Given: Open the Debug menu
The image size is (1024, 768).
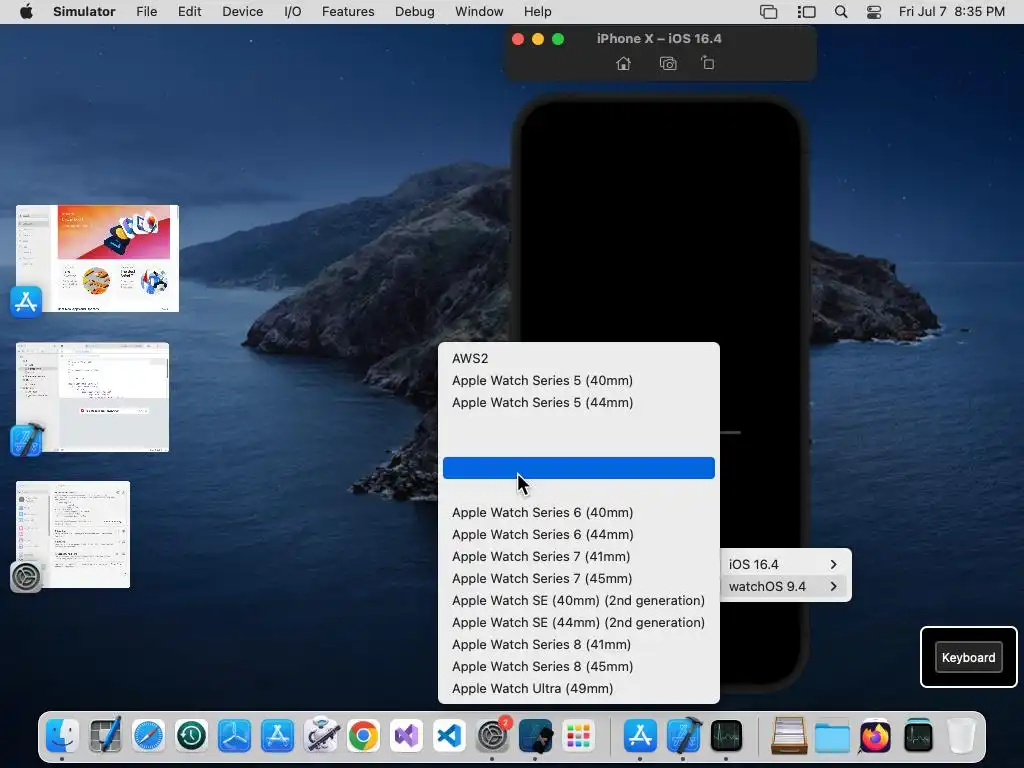Looking at the screenshot, I should tap(415, 12).
